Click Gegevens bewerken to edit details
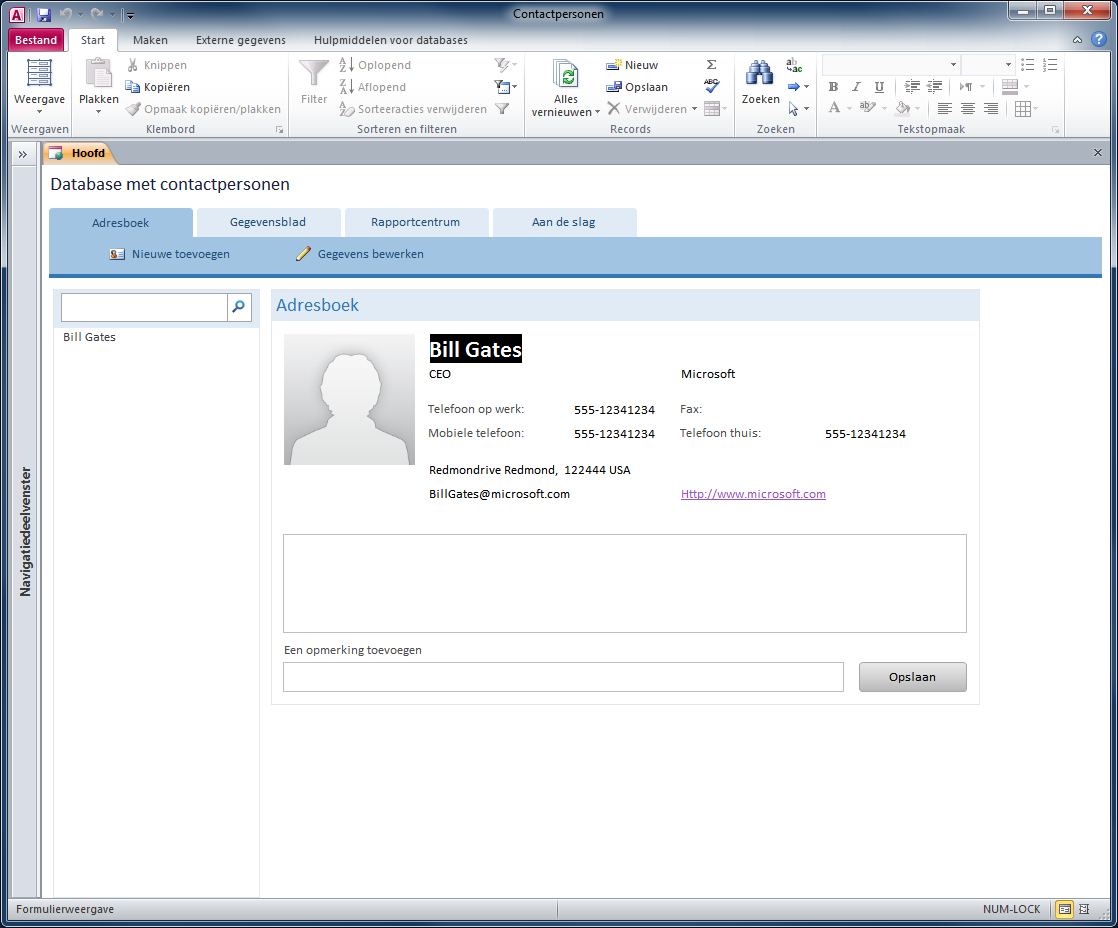 click(x=359, y=254)
